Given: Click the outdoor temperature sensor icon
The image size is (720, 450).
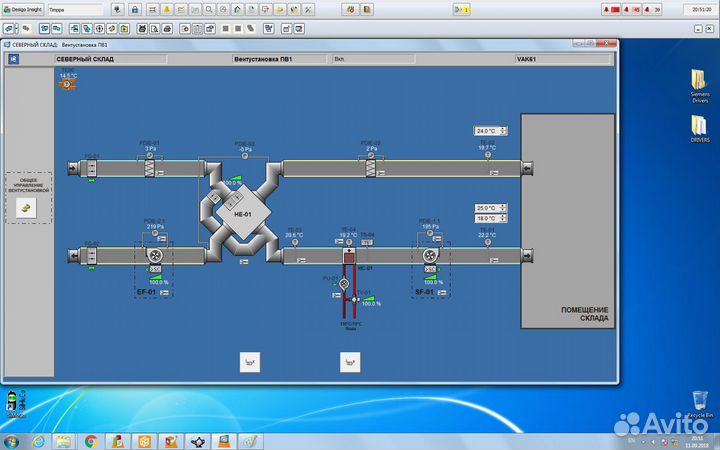Looking at the screenshot, I should point(67,85).
